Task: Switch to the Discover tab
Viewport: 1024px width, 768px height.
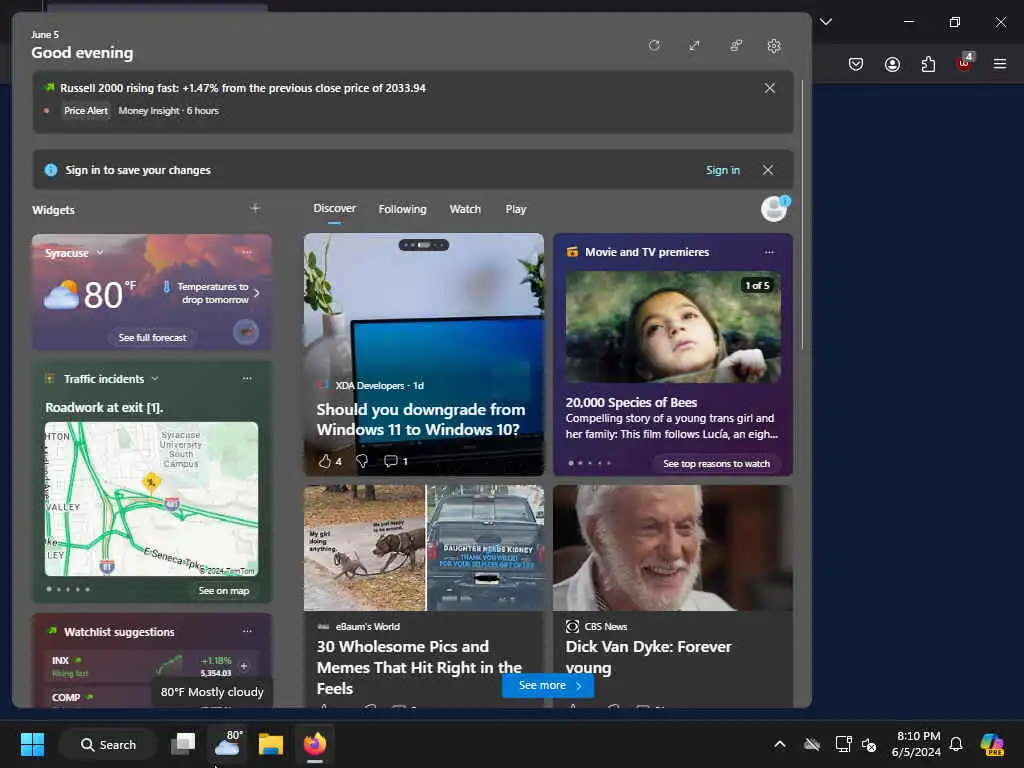Action: pos(334,208)
